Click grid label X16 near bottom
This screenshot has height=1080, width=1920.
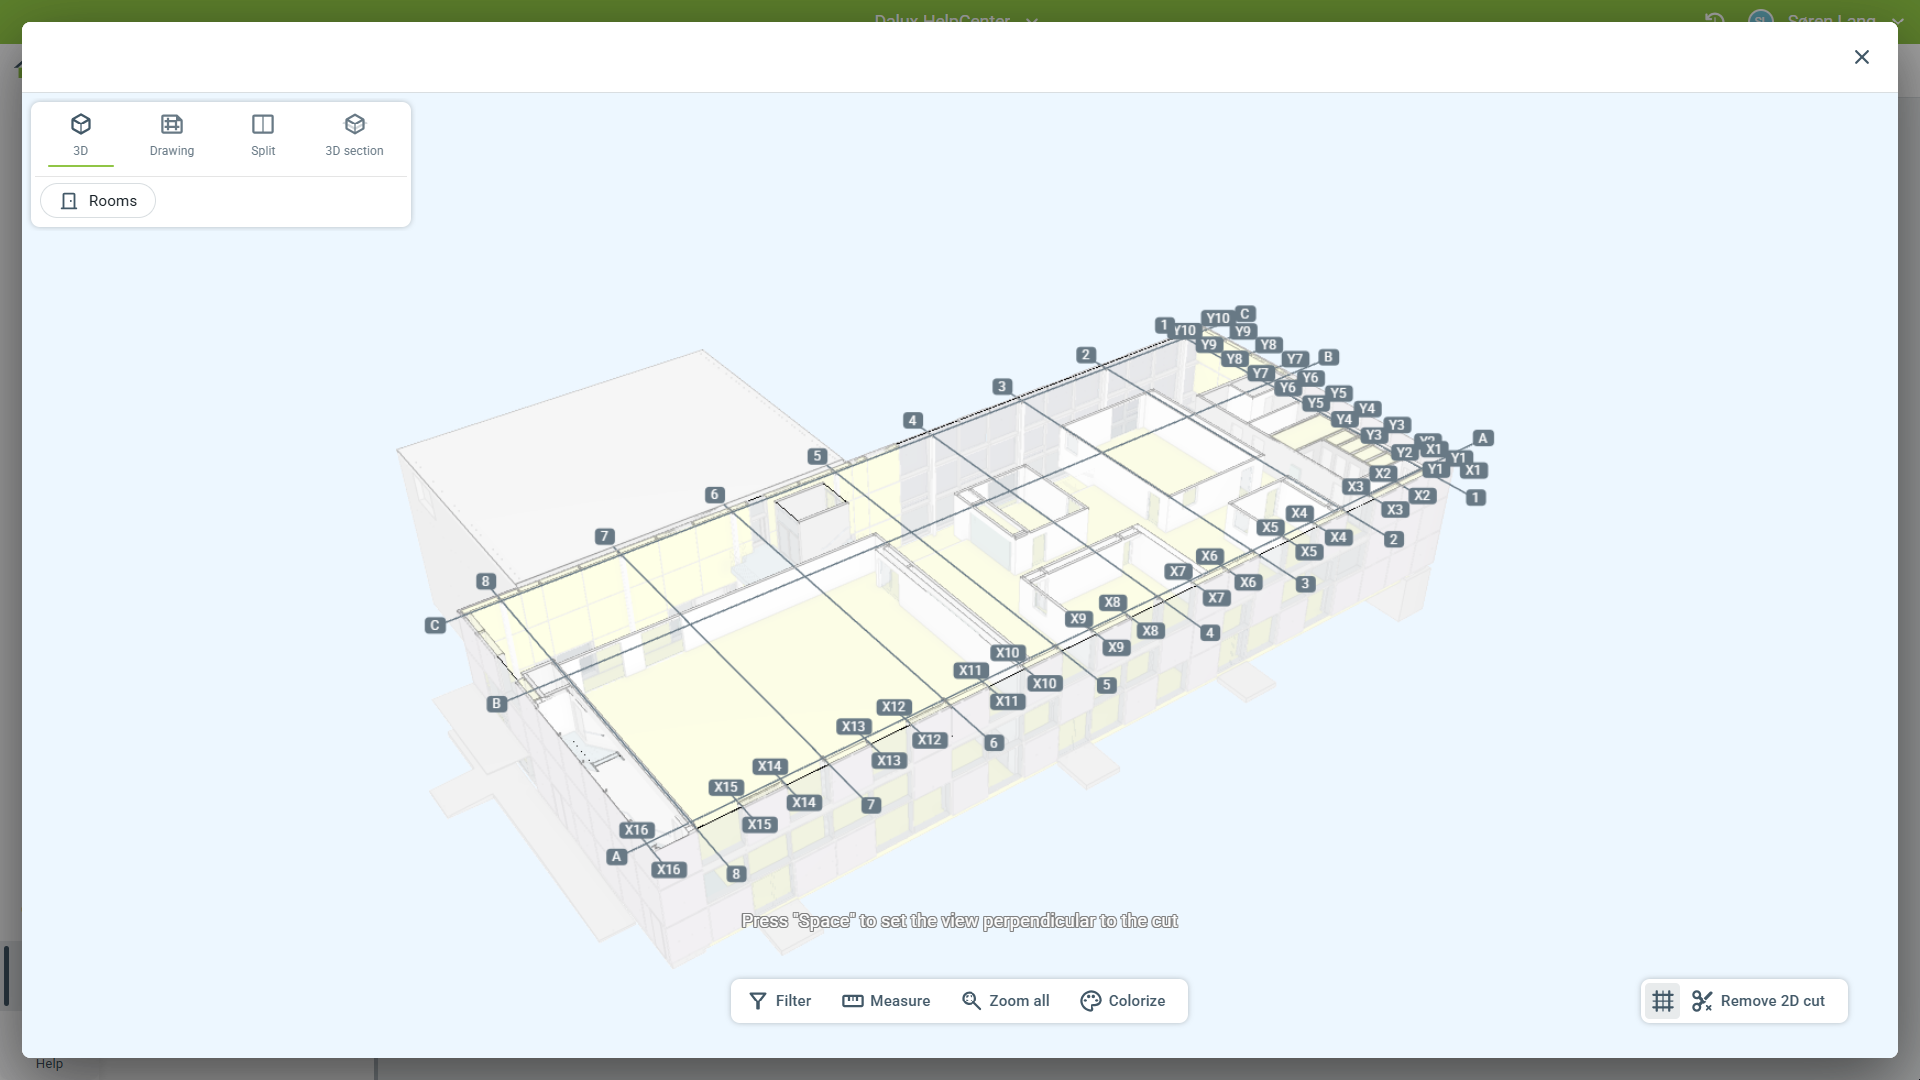[668, 870]
